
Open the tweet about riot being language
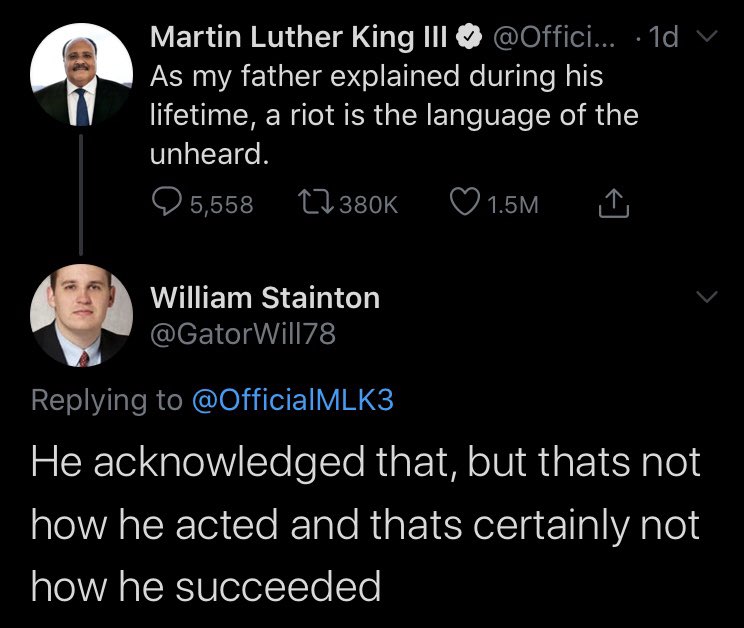(x=394, y=115)
